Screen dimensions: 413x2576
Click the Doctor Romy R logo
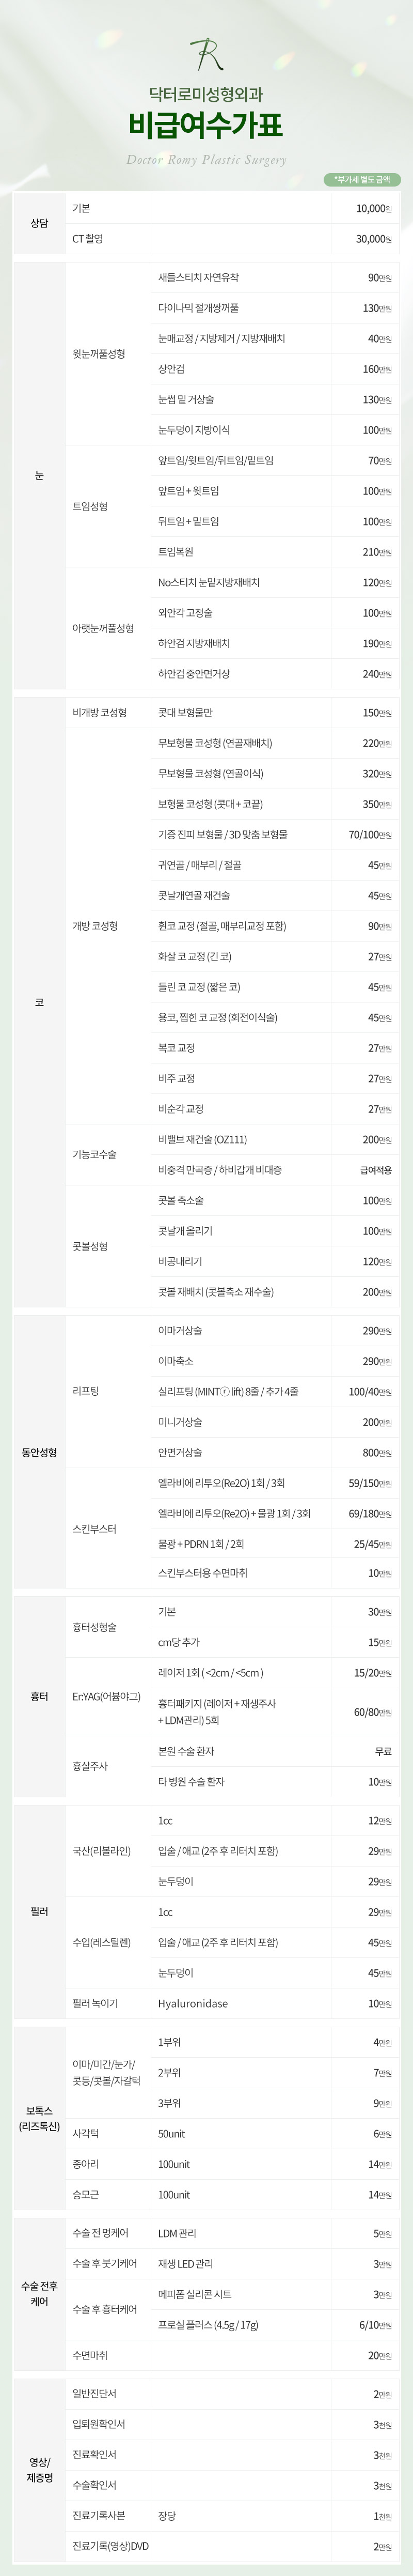[206, 55]
